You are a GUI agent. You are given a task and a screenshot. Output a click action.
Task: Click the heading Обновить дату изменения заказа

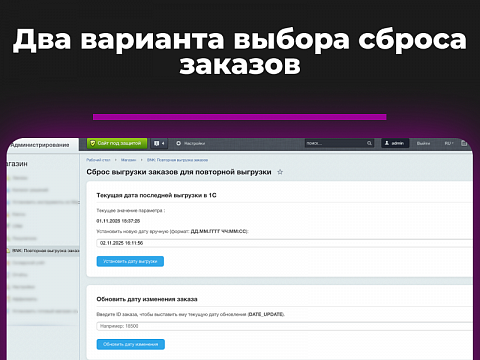pos(147,299)
